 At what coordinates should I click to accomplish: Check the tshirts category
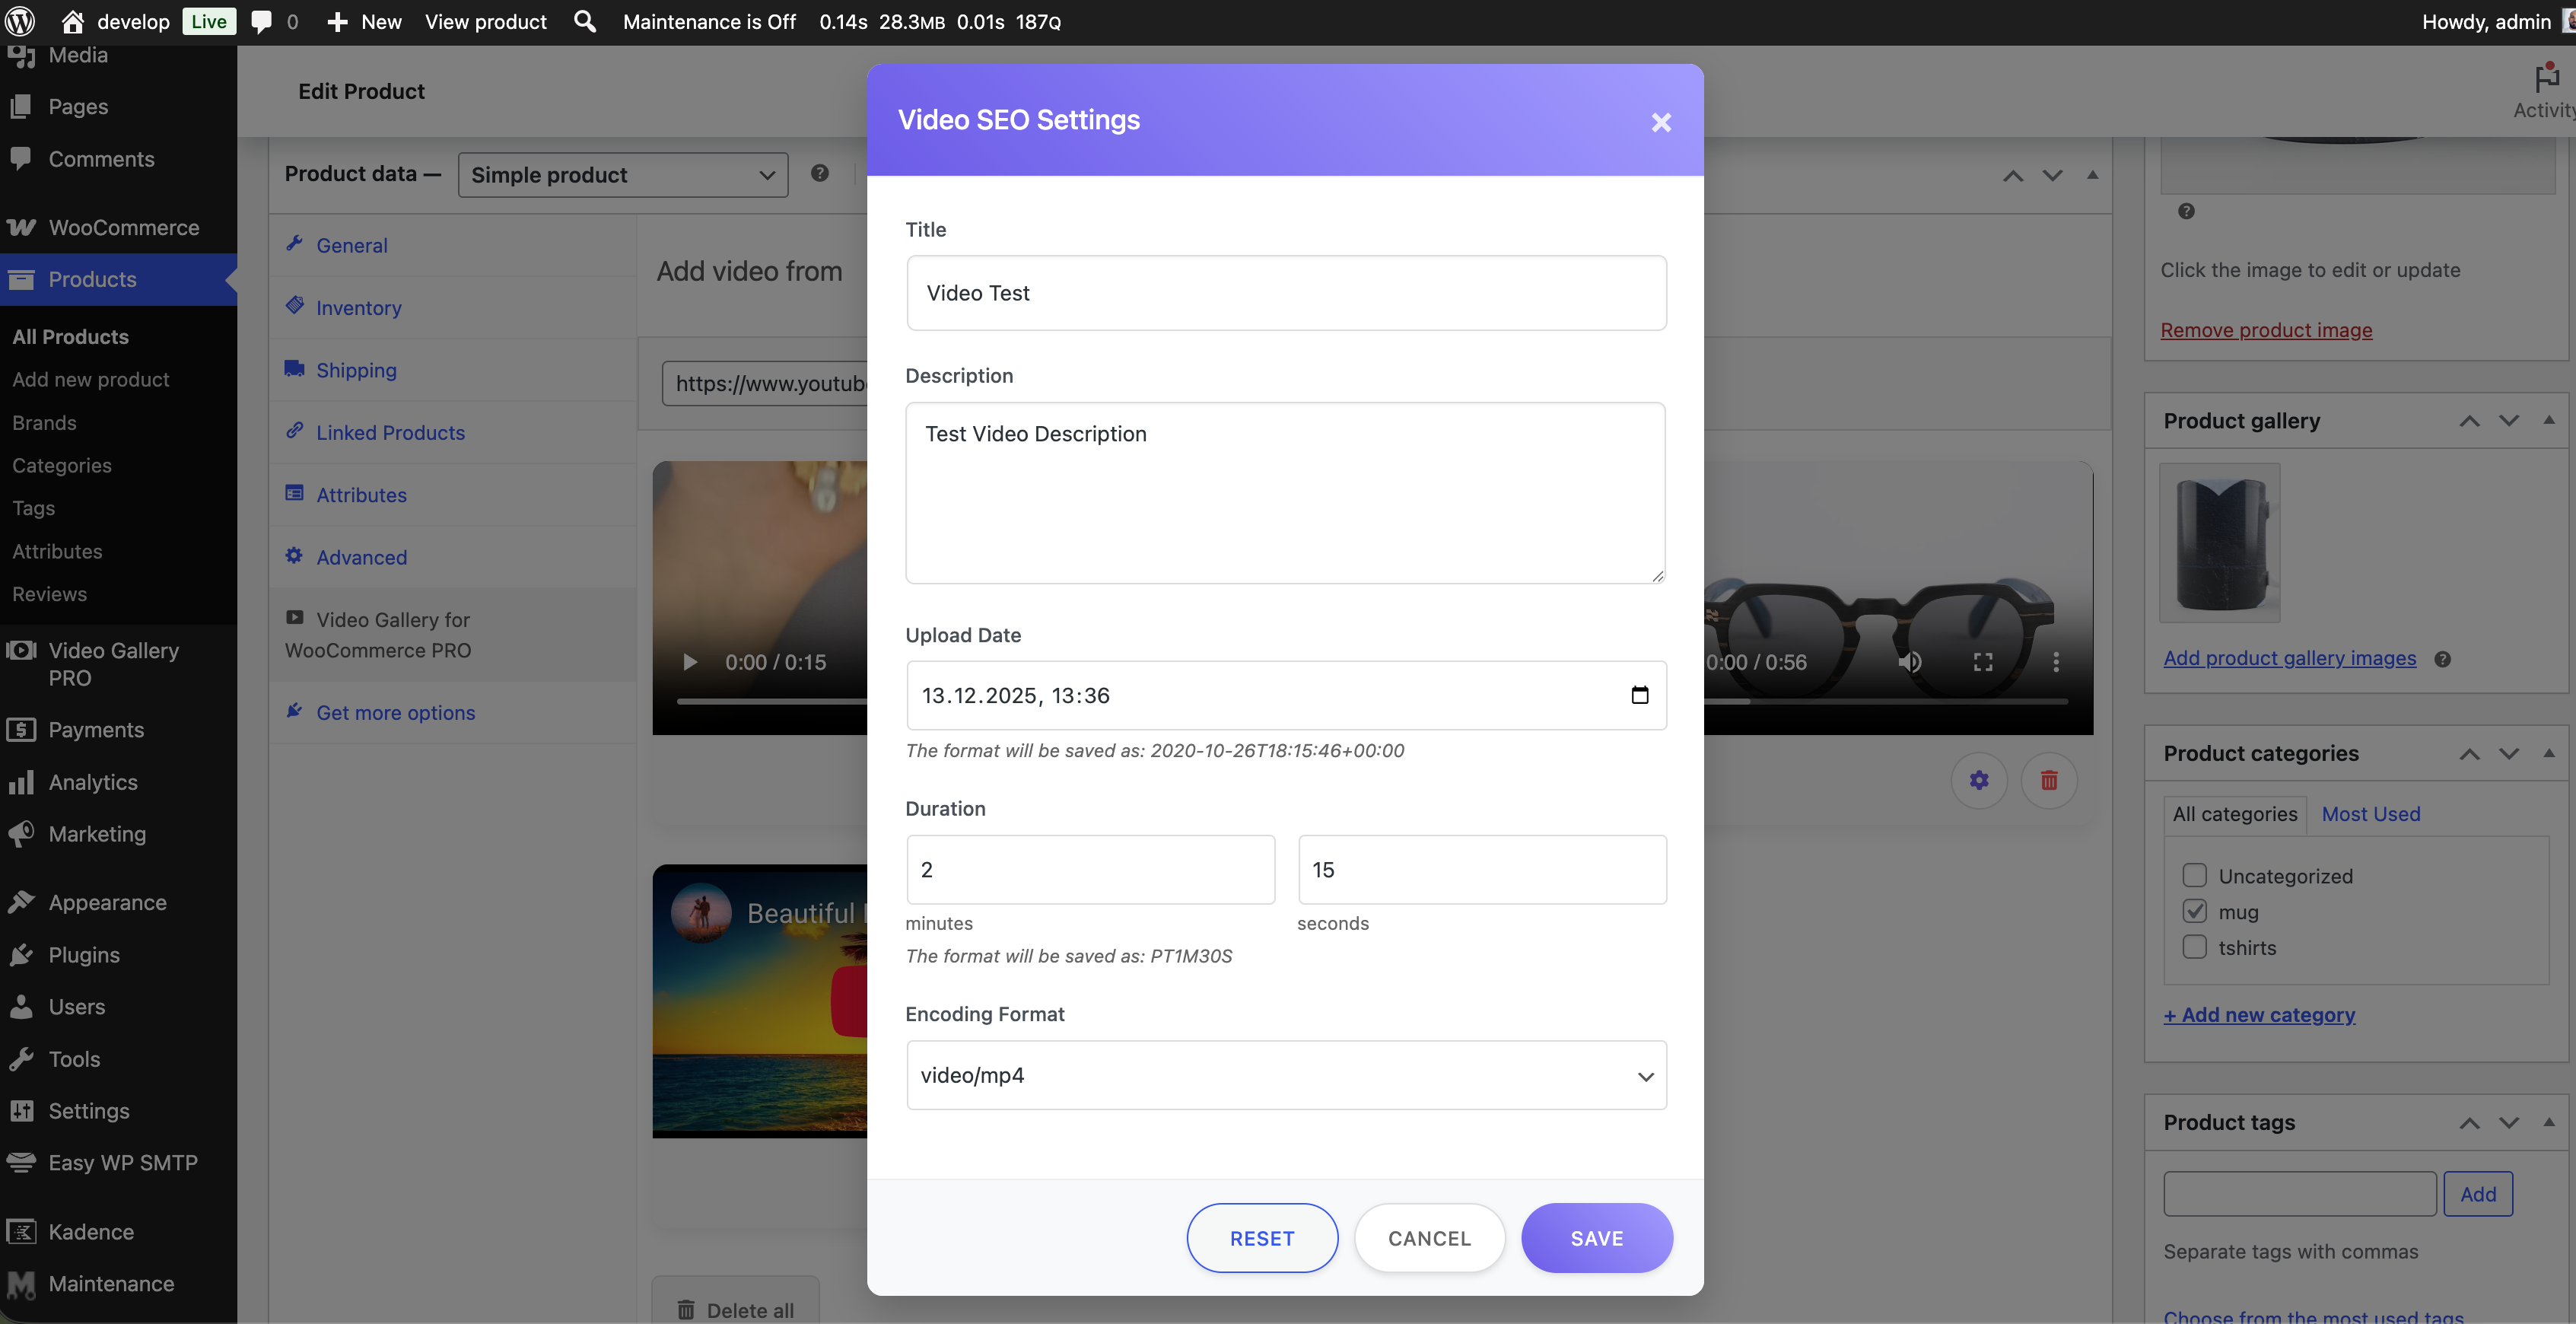[2195, 947]
